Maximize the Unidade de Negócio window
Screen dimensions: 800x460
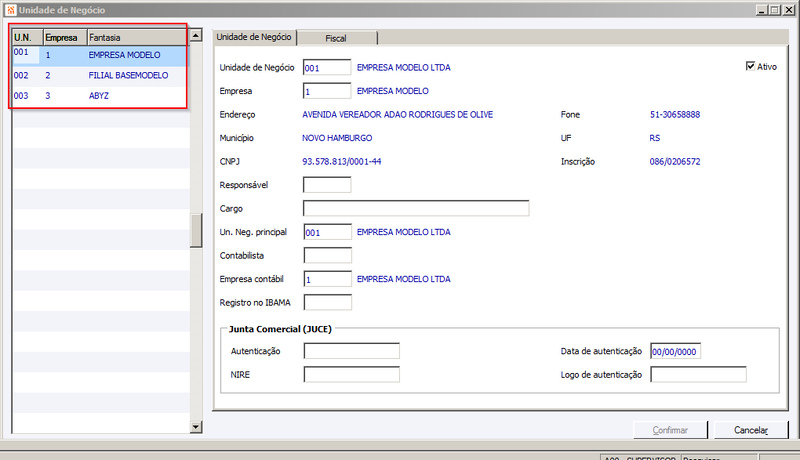pyautogui.click(x=774, y=10)
